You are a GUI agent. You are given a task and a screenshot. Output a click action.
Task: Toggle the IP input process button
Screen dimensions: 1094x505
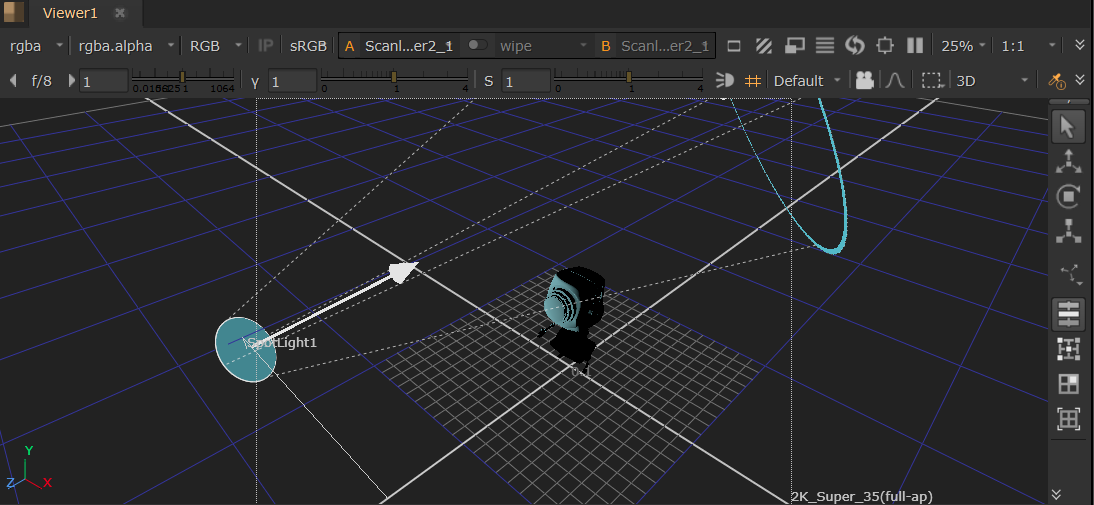tap(266, 45)
